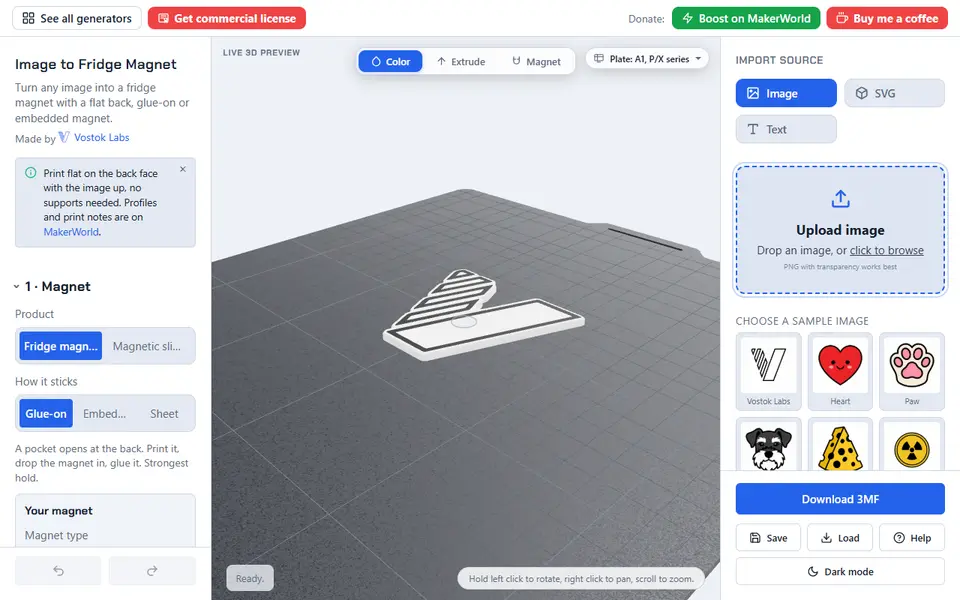Switch preview to the Extrude tab

(x=461, y=61)
